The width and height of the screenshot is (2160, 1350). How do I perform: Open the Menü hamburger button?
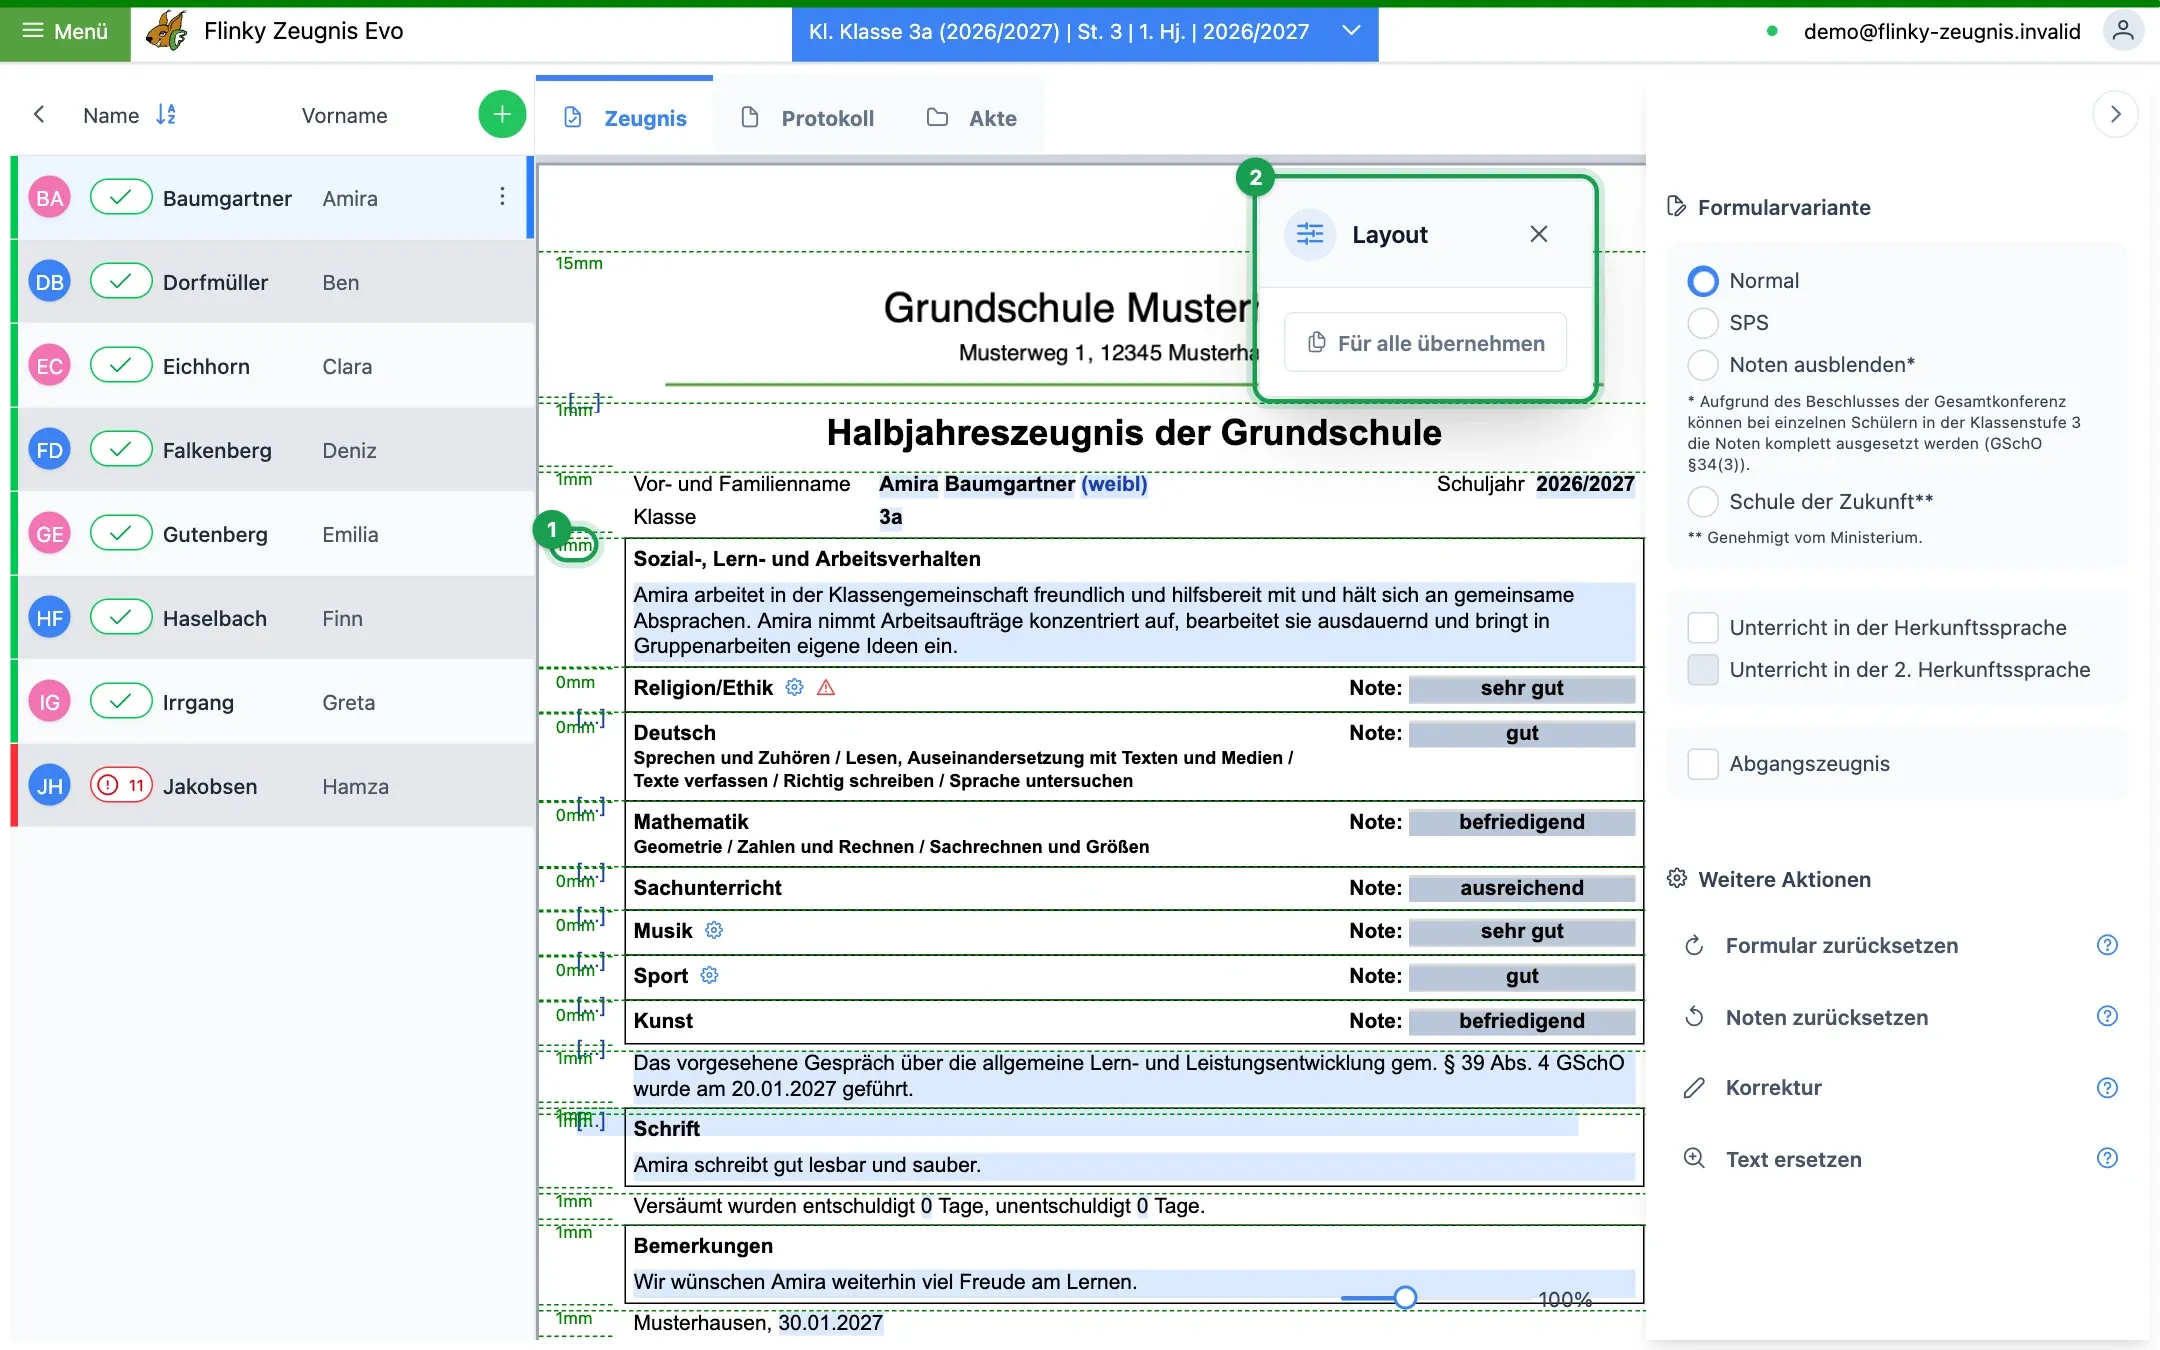65,32
